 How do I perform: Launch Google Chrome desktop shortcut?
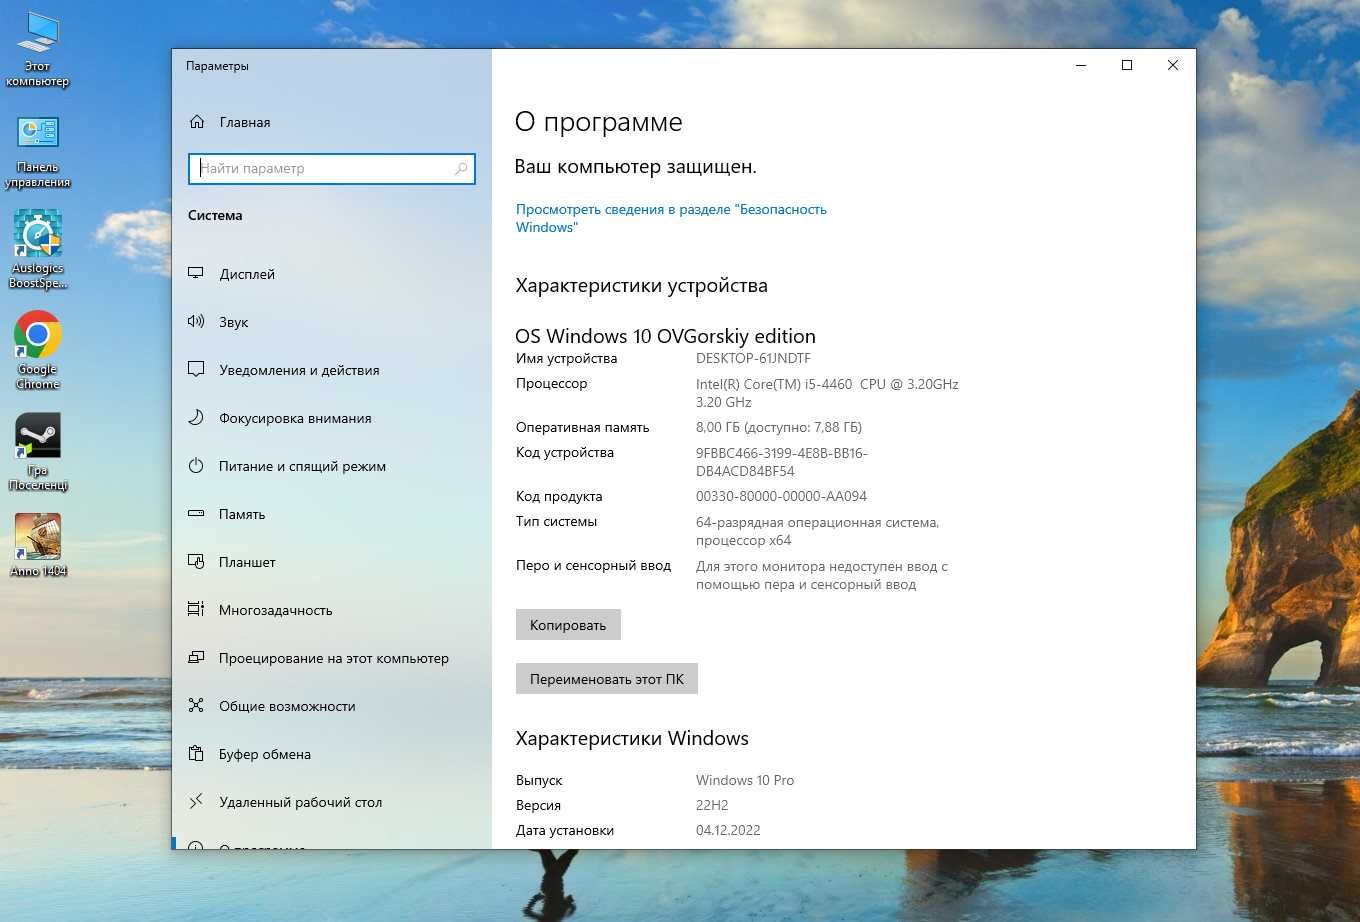click(38, 350)
